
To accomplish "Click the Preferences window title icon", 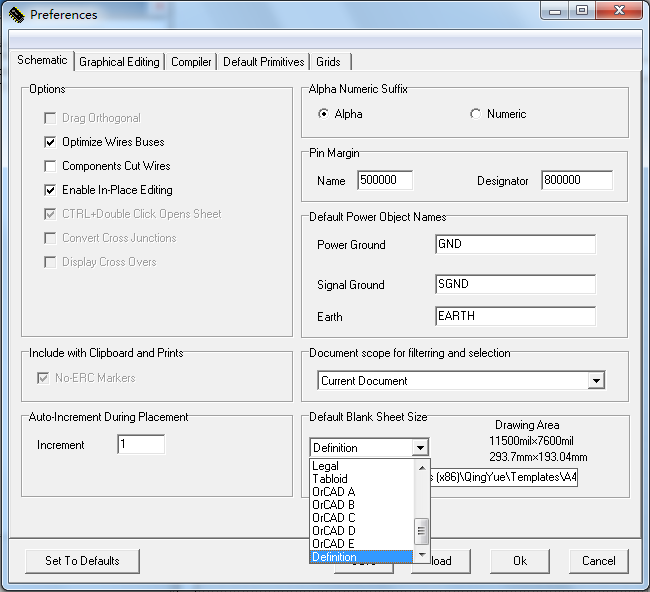I will (x=16, y=14).
